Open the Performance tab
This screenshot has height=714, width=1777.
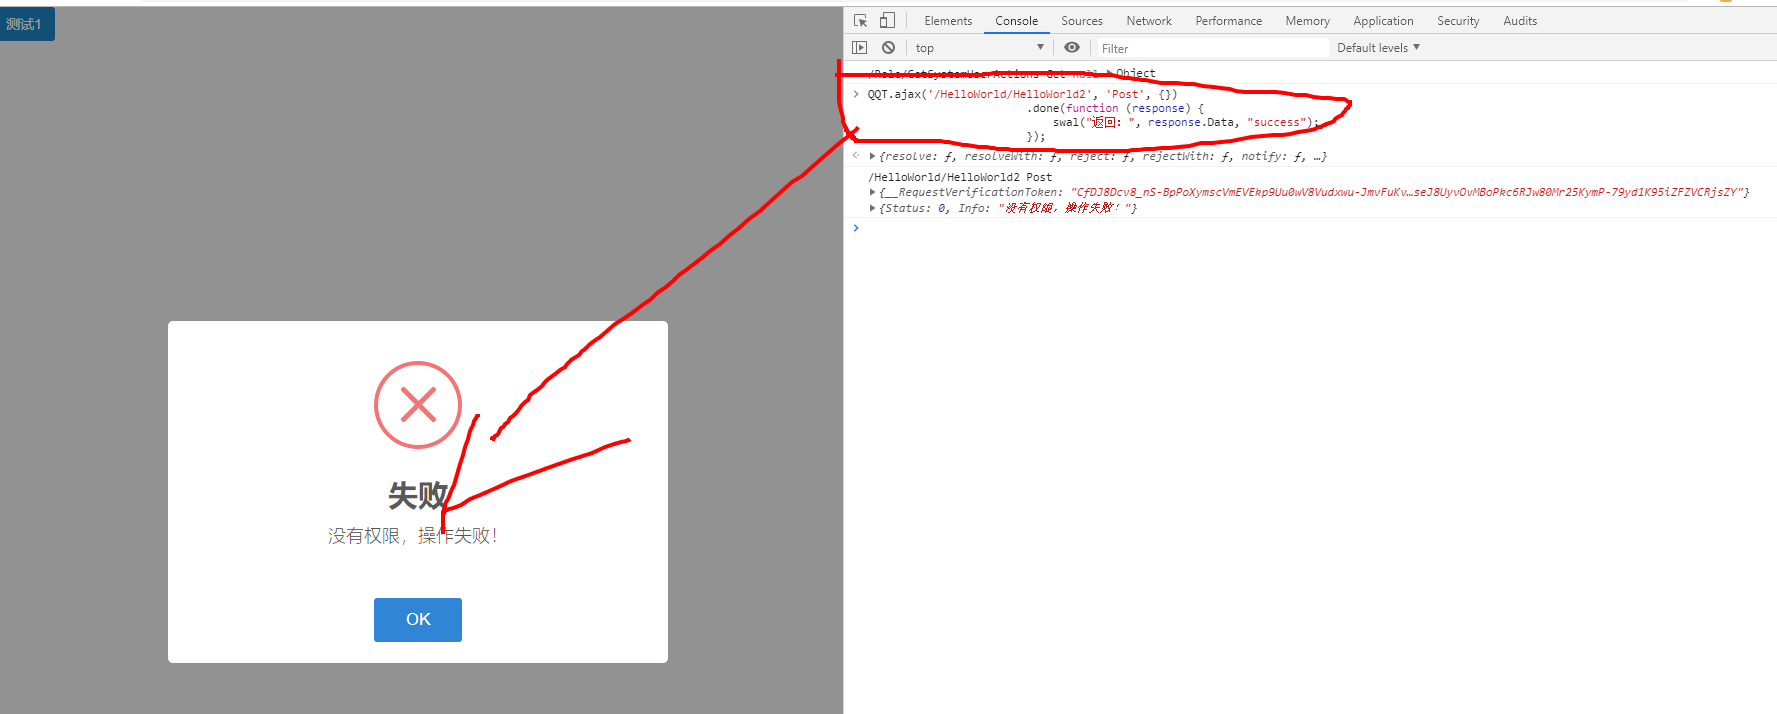[x=1228, y=20]
